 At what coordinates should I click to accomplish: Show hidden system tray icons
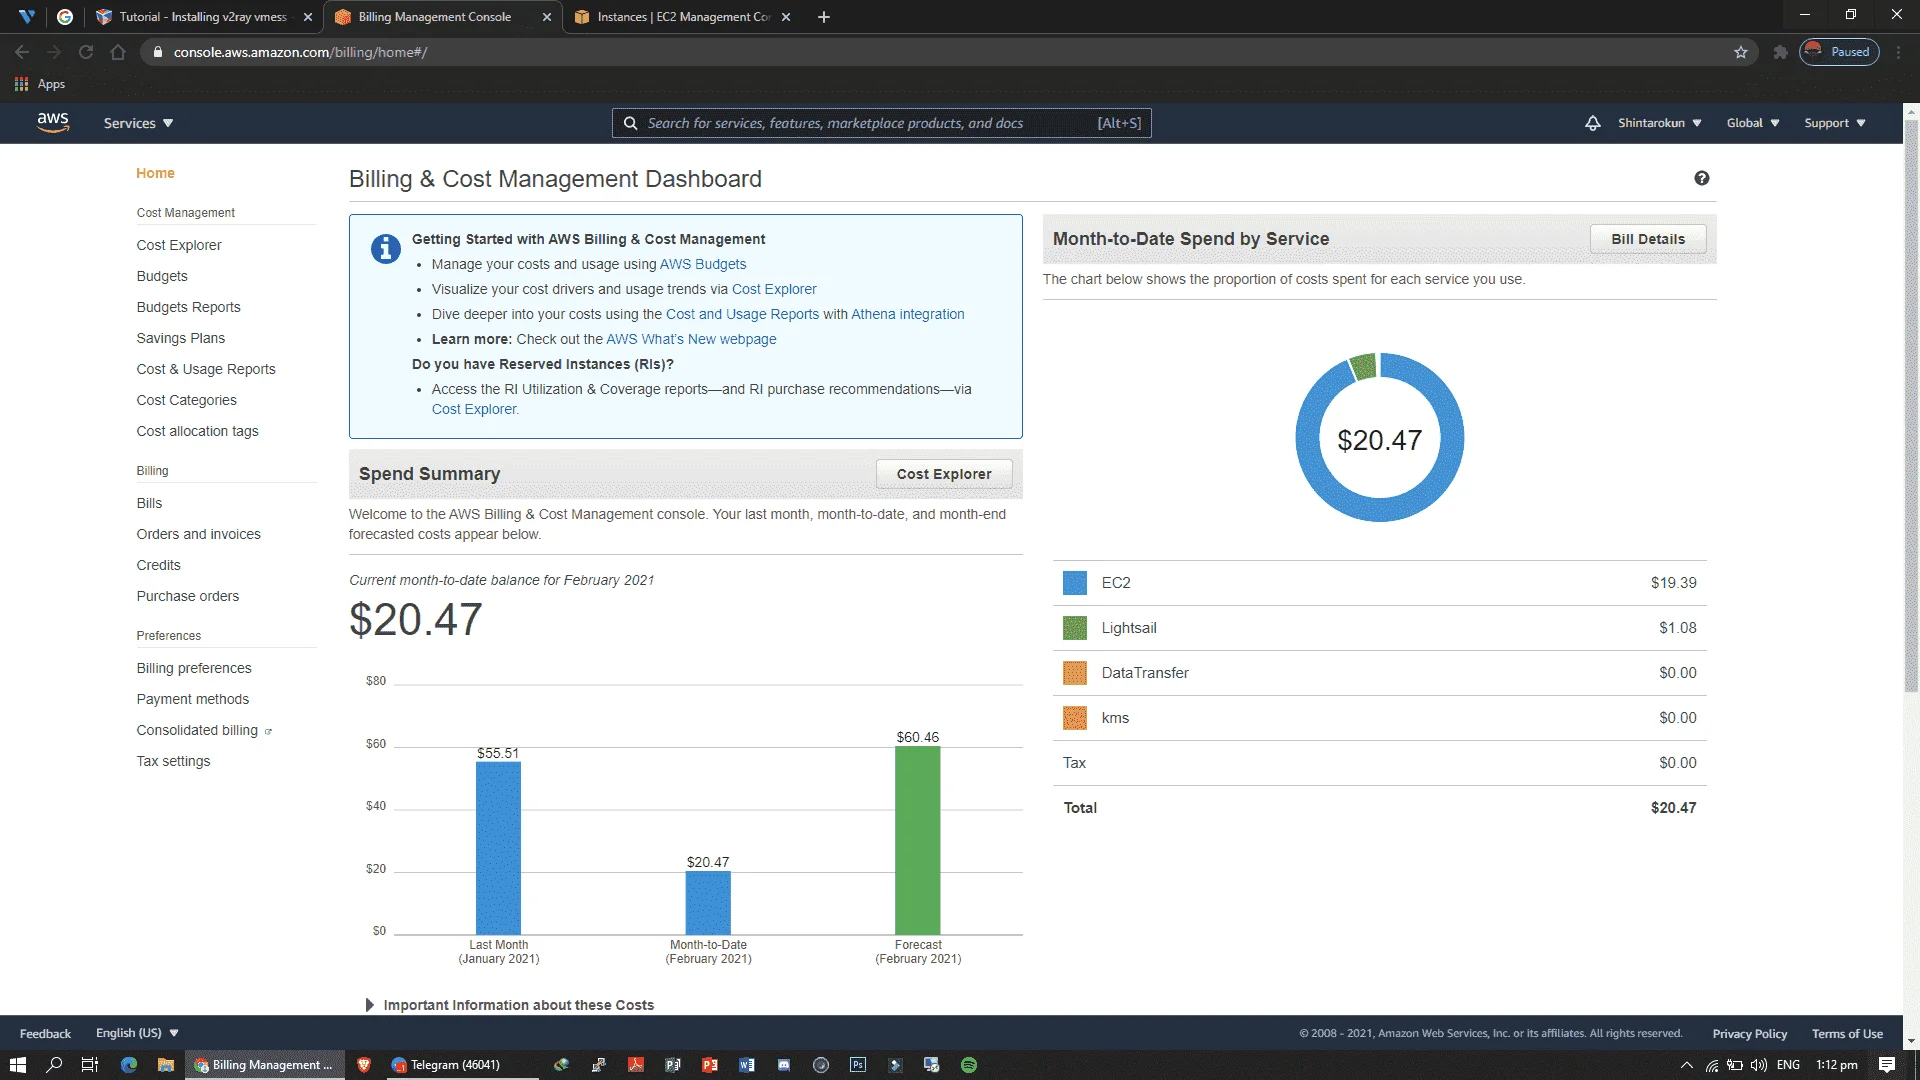[x=1687, y=1065]
